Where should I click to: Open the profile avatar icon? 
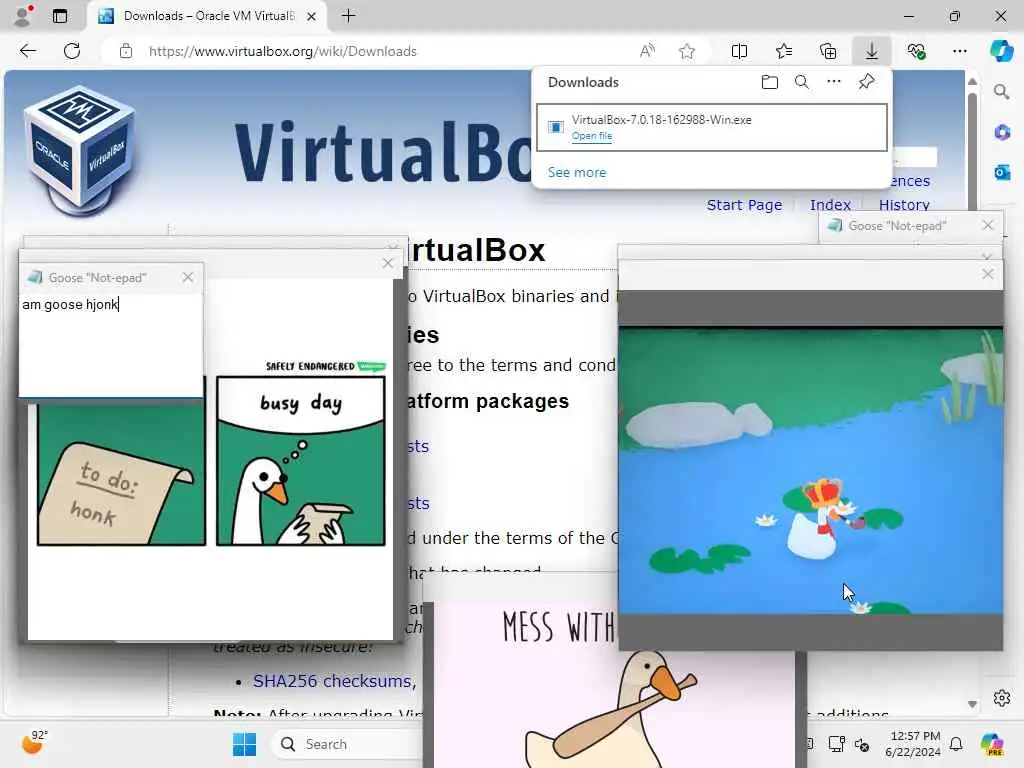[23, 16]
